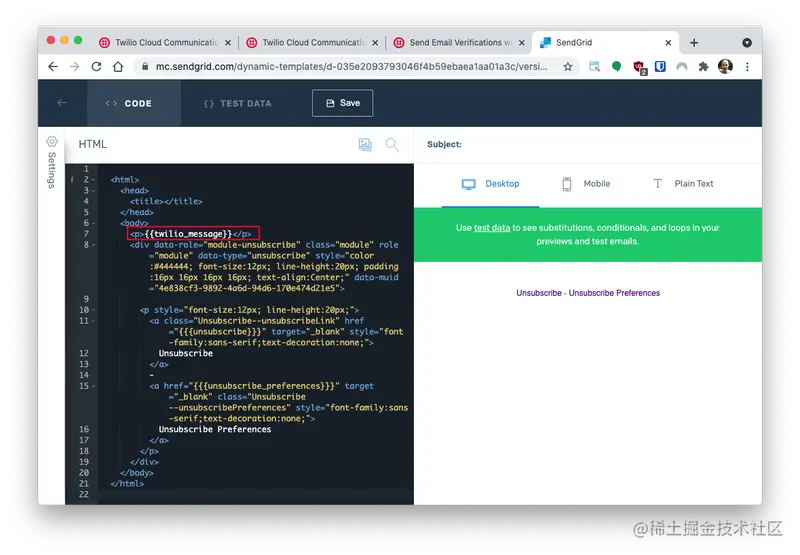Click the SendGrid editor back arrow
Image resolution: width=800 pixels, height=555 pixels.
coord(62,103)
